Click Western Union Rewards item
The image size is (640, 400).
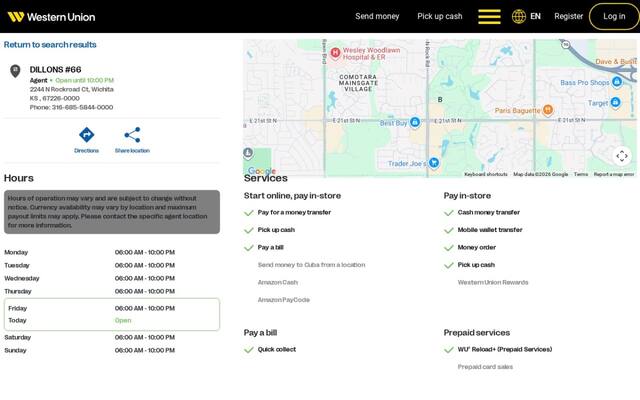pyautogui.click(x=493, y=282)
